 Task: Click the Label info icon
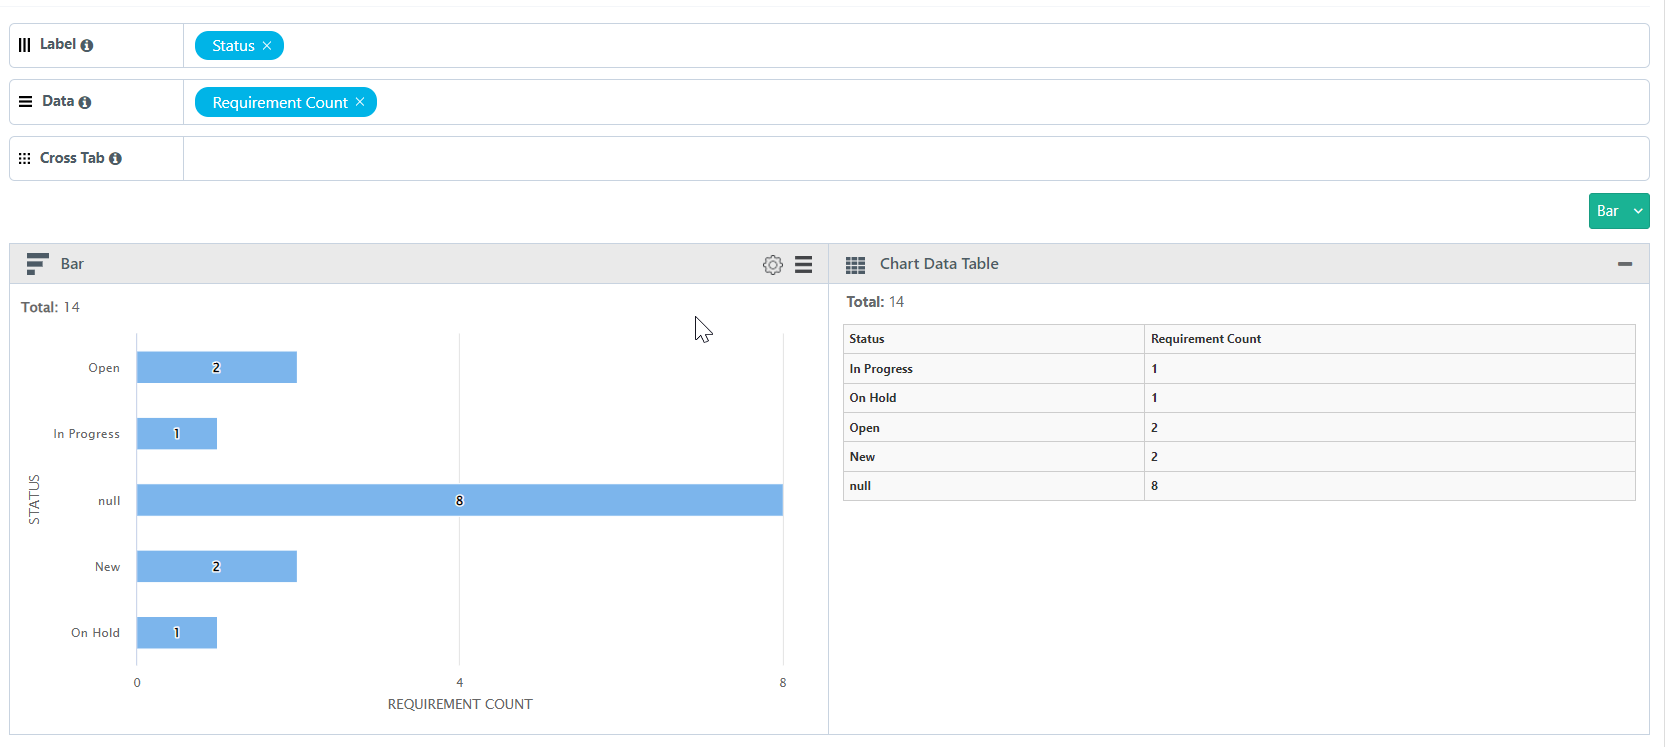pos(87,45)
